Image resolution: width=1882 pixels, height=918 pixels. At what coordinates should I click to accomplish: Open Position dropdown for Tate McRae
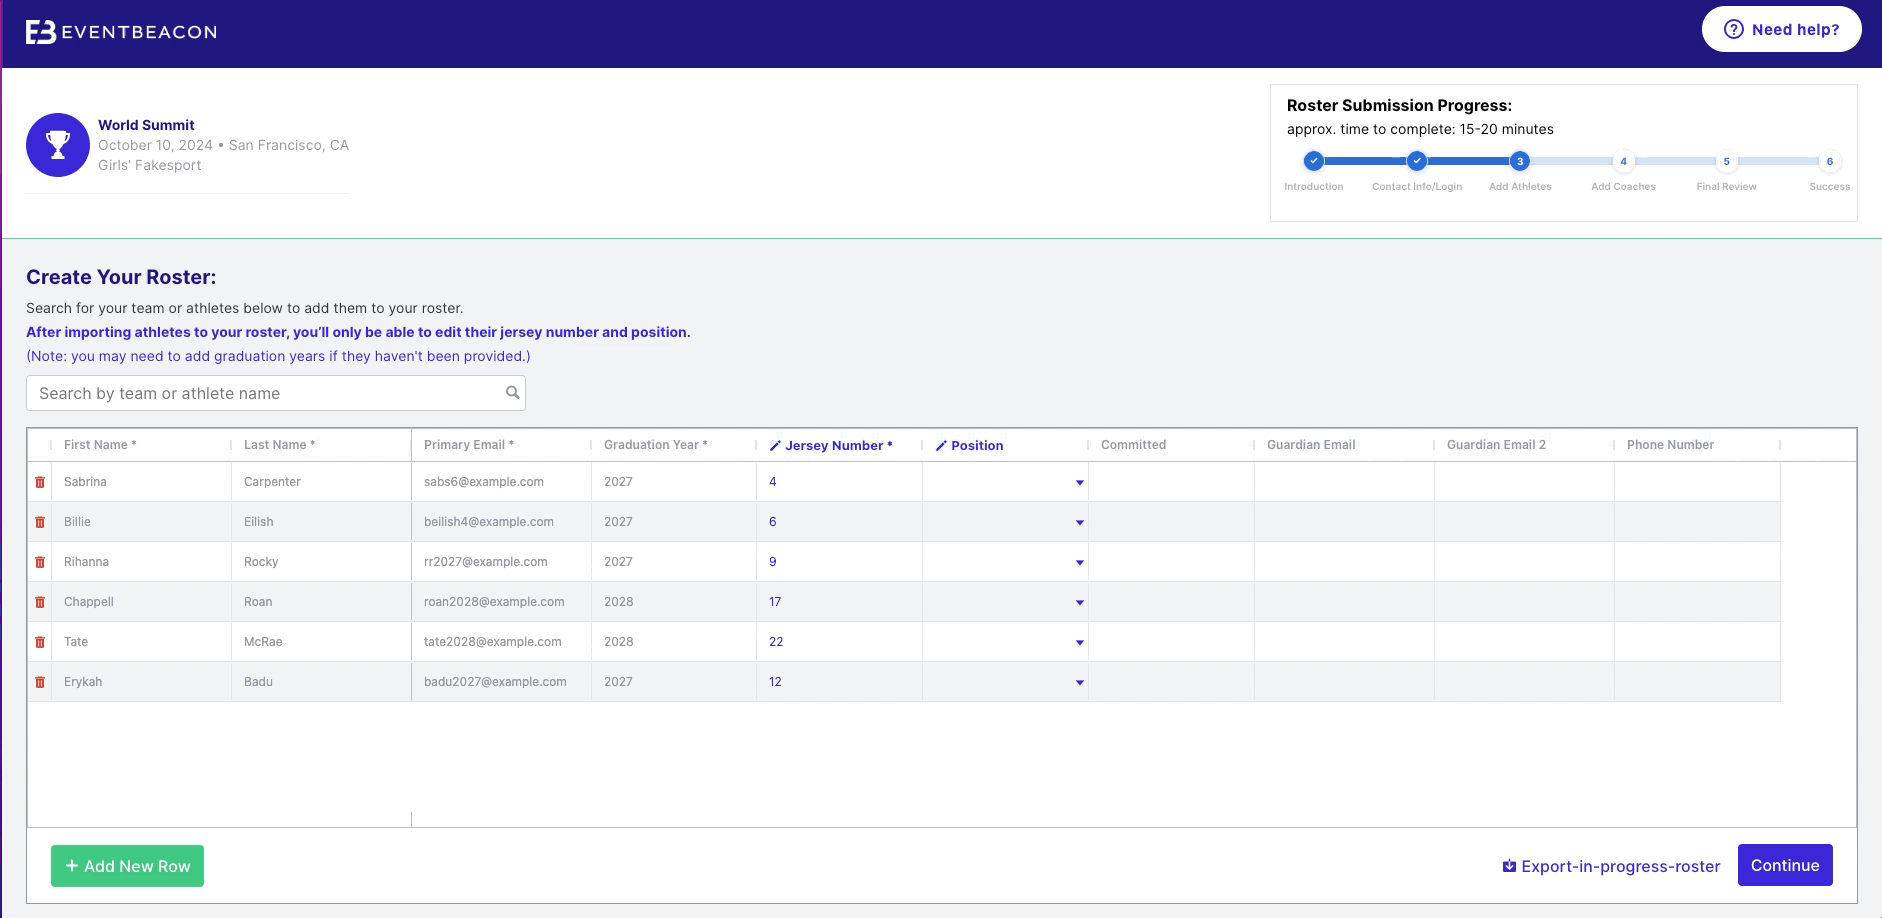pyautogui.click(x=1079, y=643)
